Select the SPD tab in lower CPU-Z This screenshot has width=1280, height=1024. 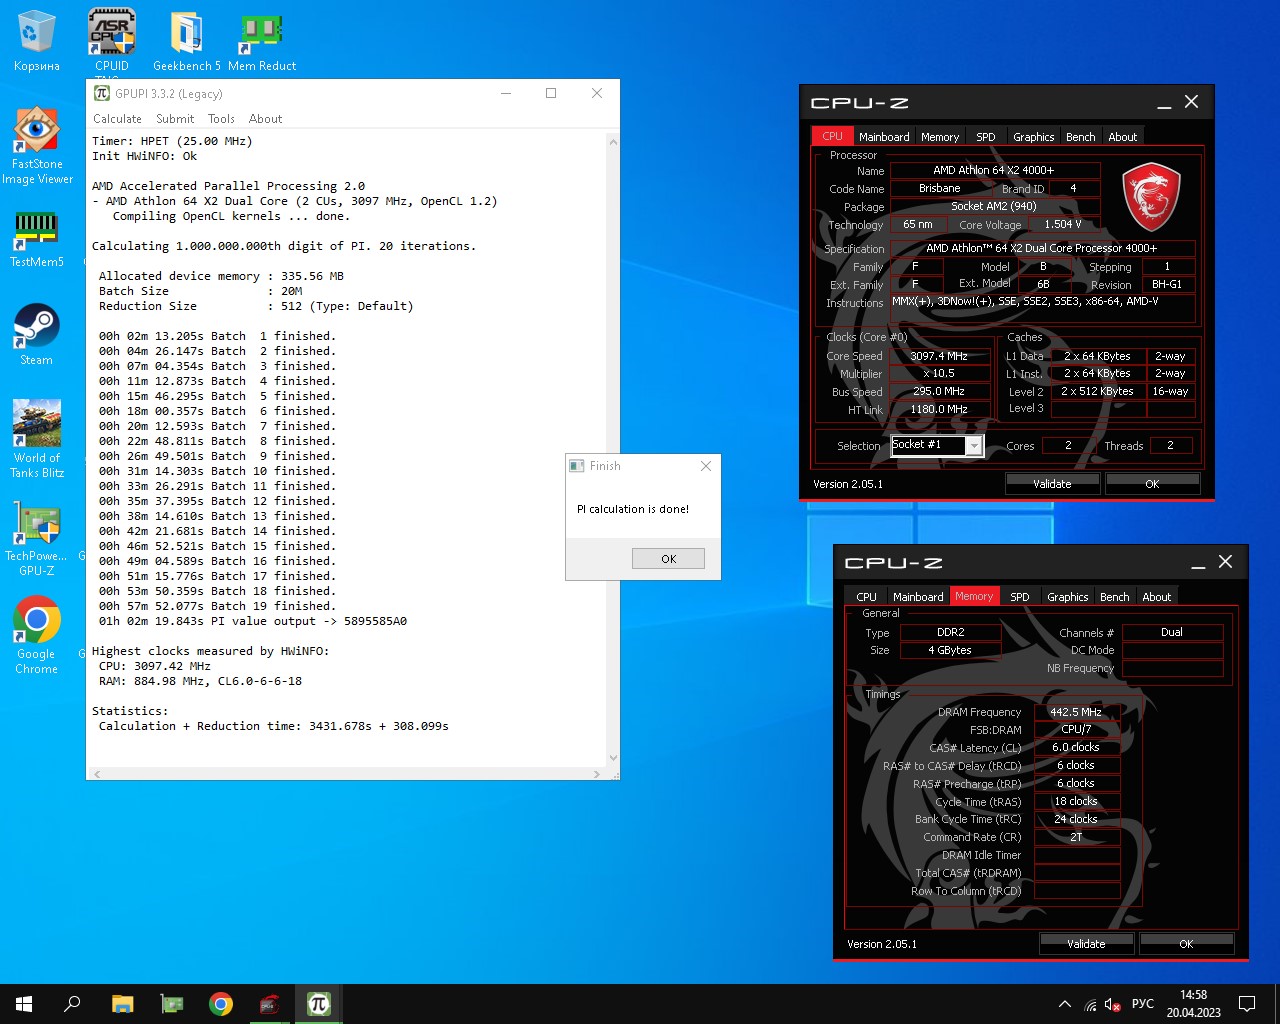[x=1020, y=597]
